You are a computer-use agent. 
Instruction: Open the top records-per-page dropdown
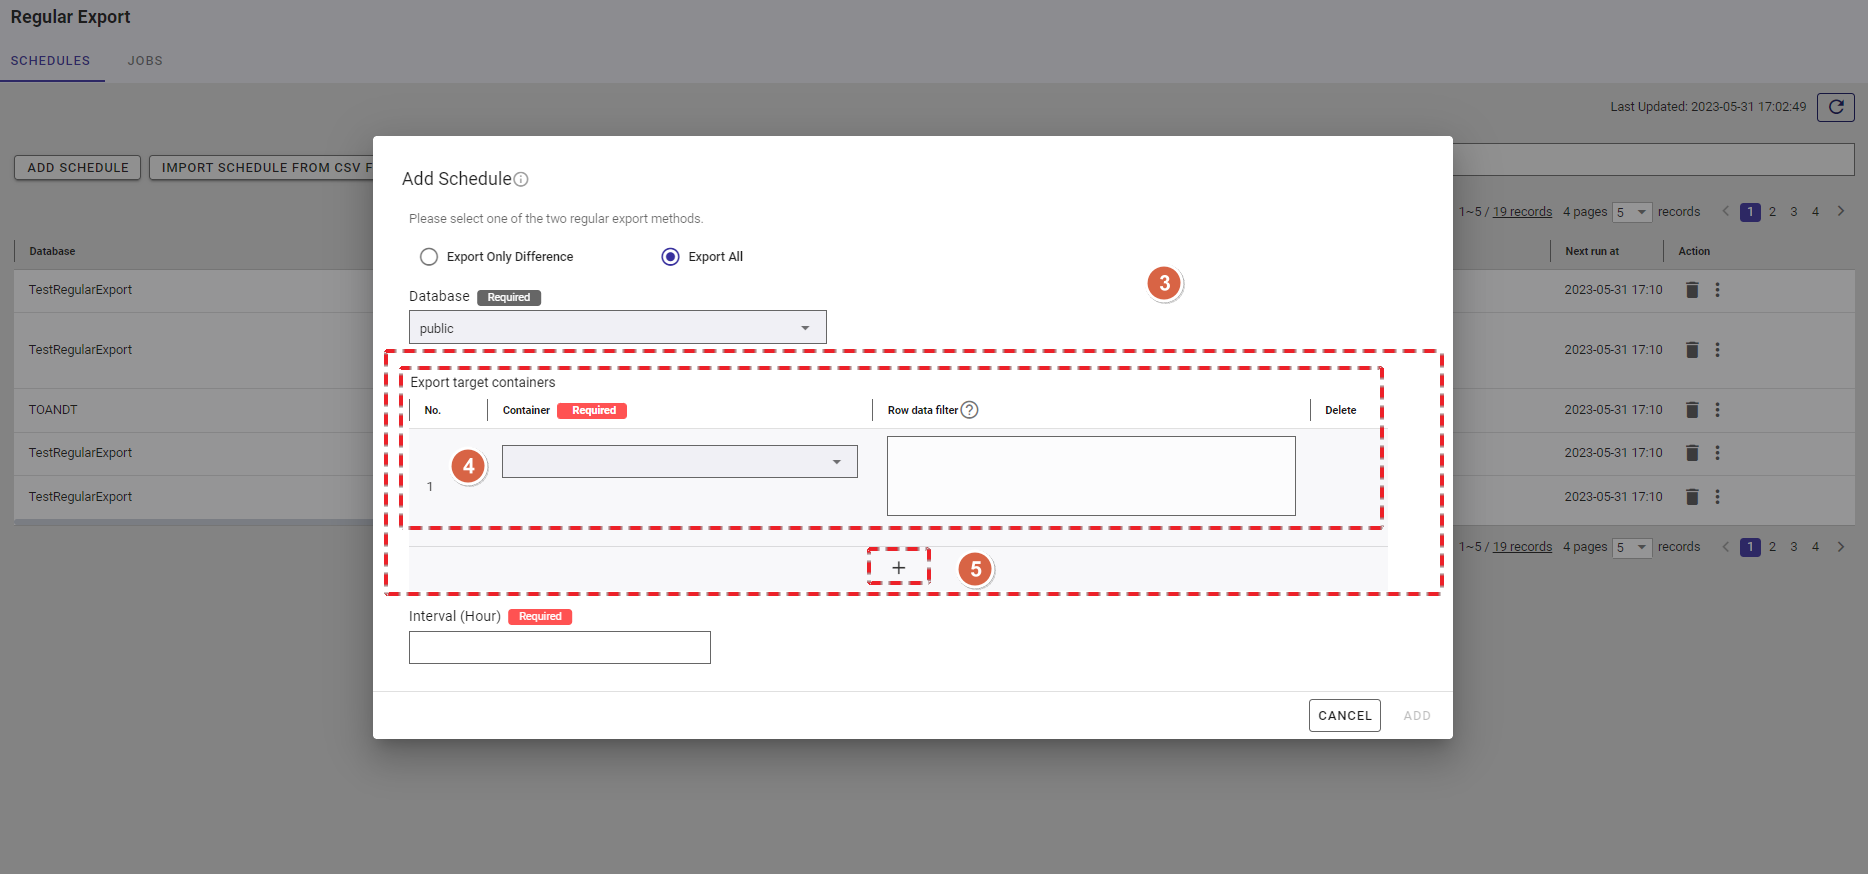click(x=1631, y=212)
